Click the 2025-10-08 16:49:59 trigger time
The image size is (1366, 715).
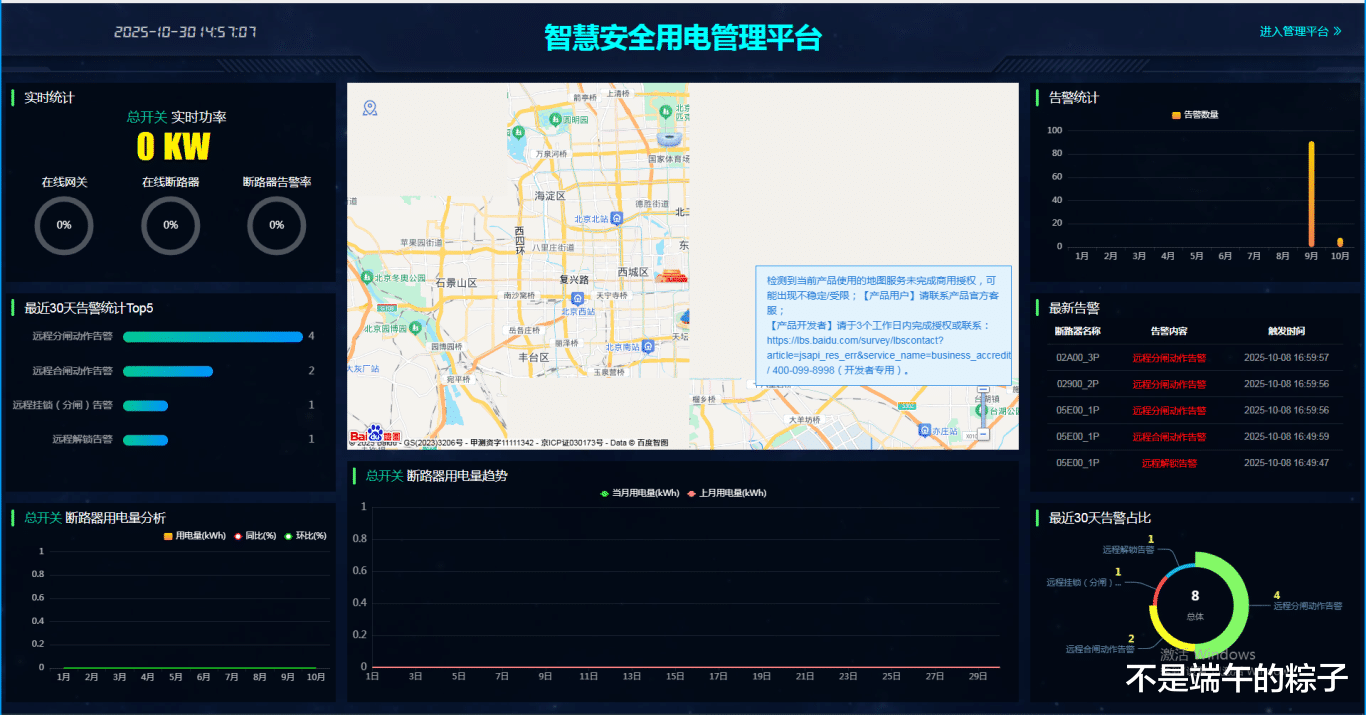coord(1286,436)
